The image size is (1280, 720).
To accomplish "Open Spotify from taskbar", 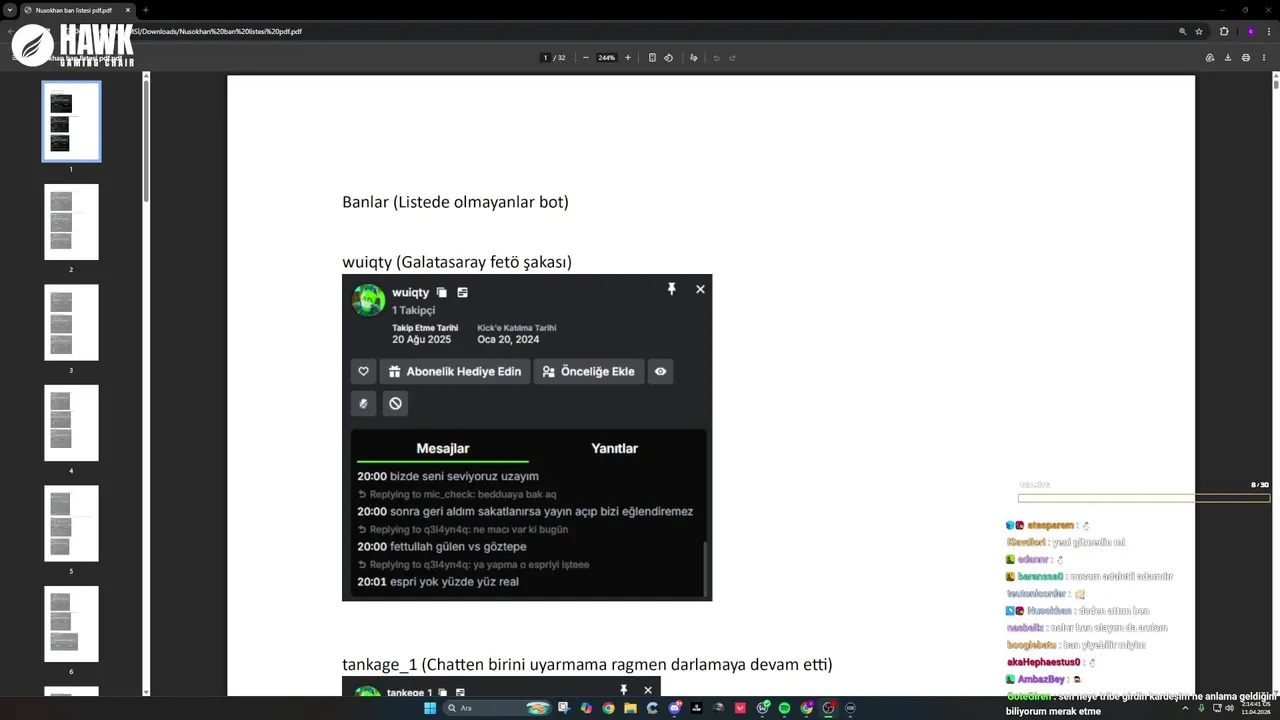I will [785, 708].
